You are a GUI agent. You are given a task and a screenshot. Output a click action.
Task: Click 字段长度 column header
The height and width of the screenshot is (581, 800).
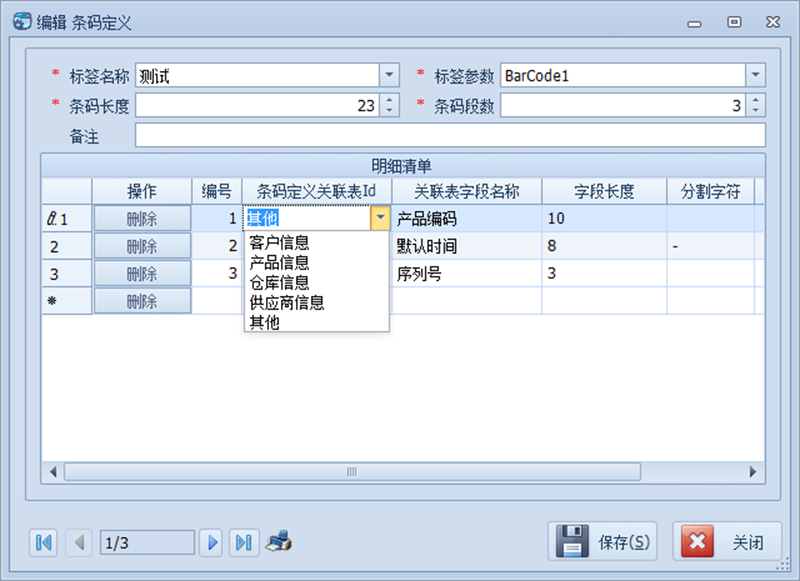coord(604,191)
